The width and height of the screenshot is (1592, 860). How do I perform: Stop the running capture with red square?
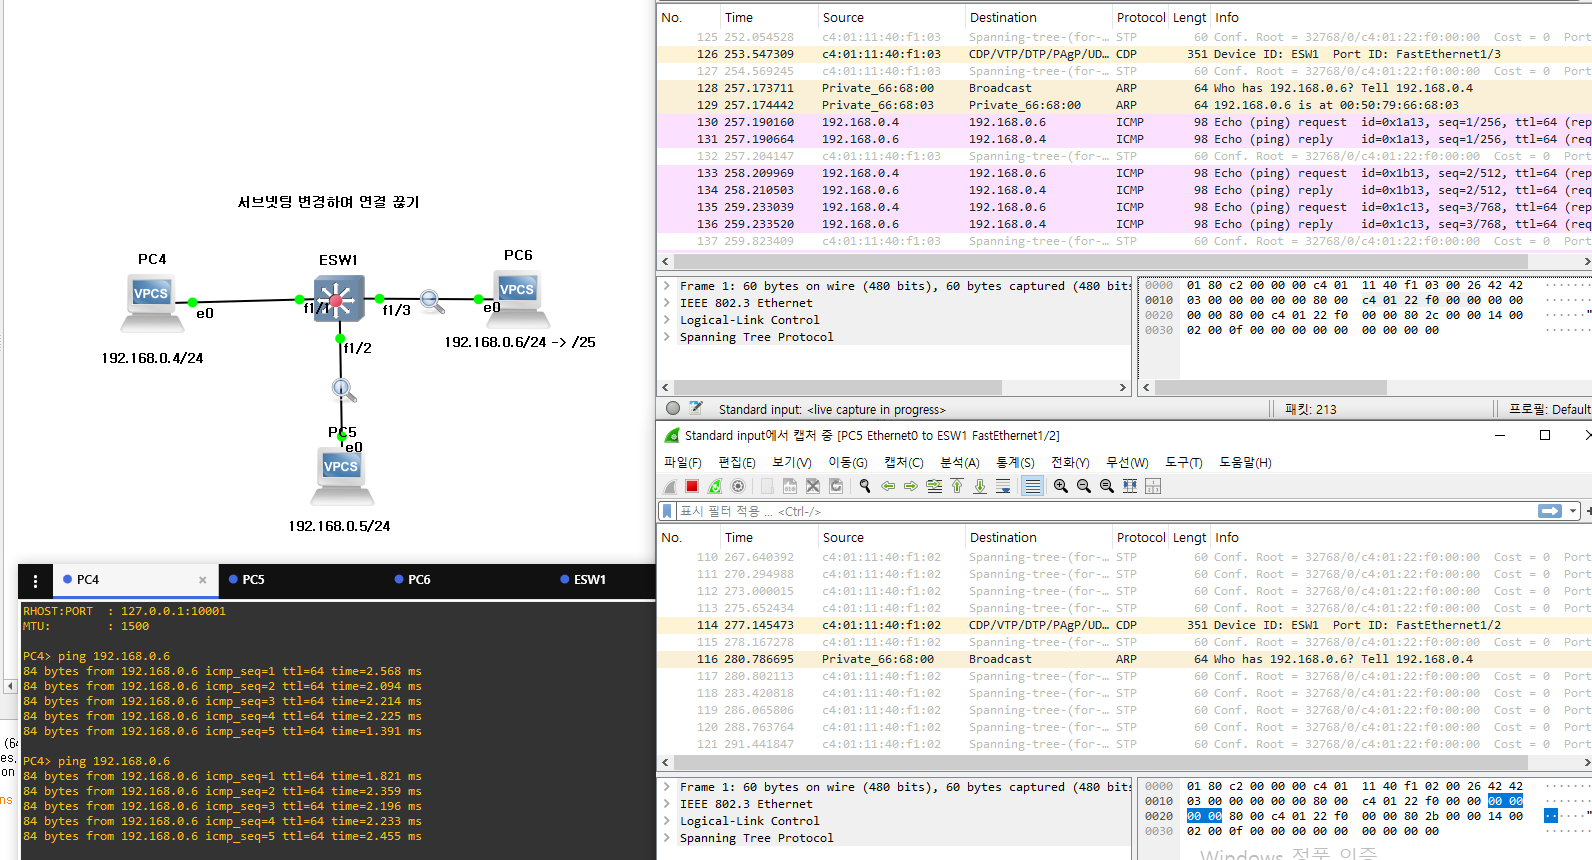point(692,486)
